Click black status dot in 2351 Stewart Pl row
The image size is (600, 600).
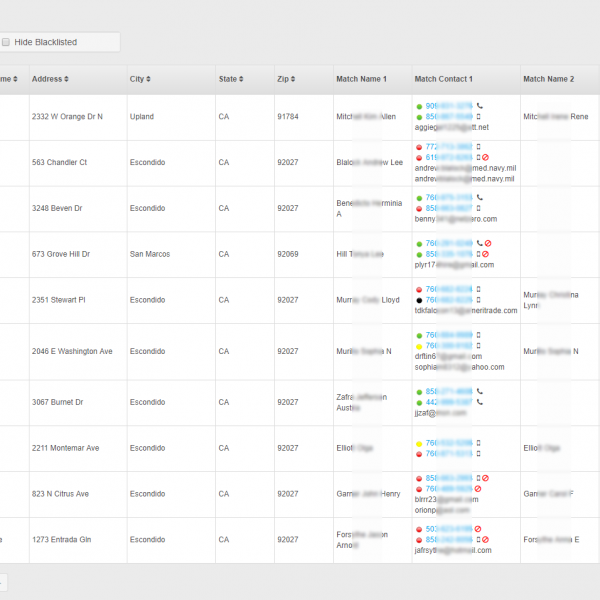coord(419,300)
